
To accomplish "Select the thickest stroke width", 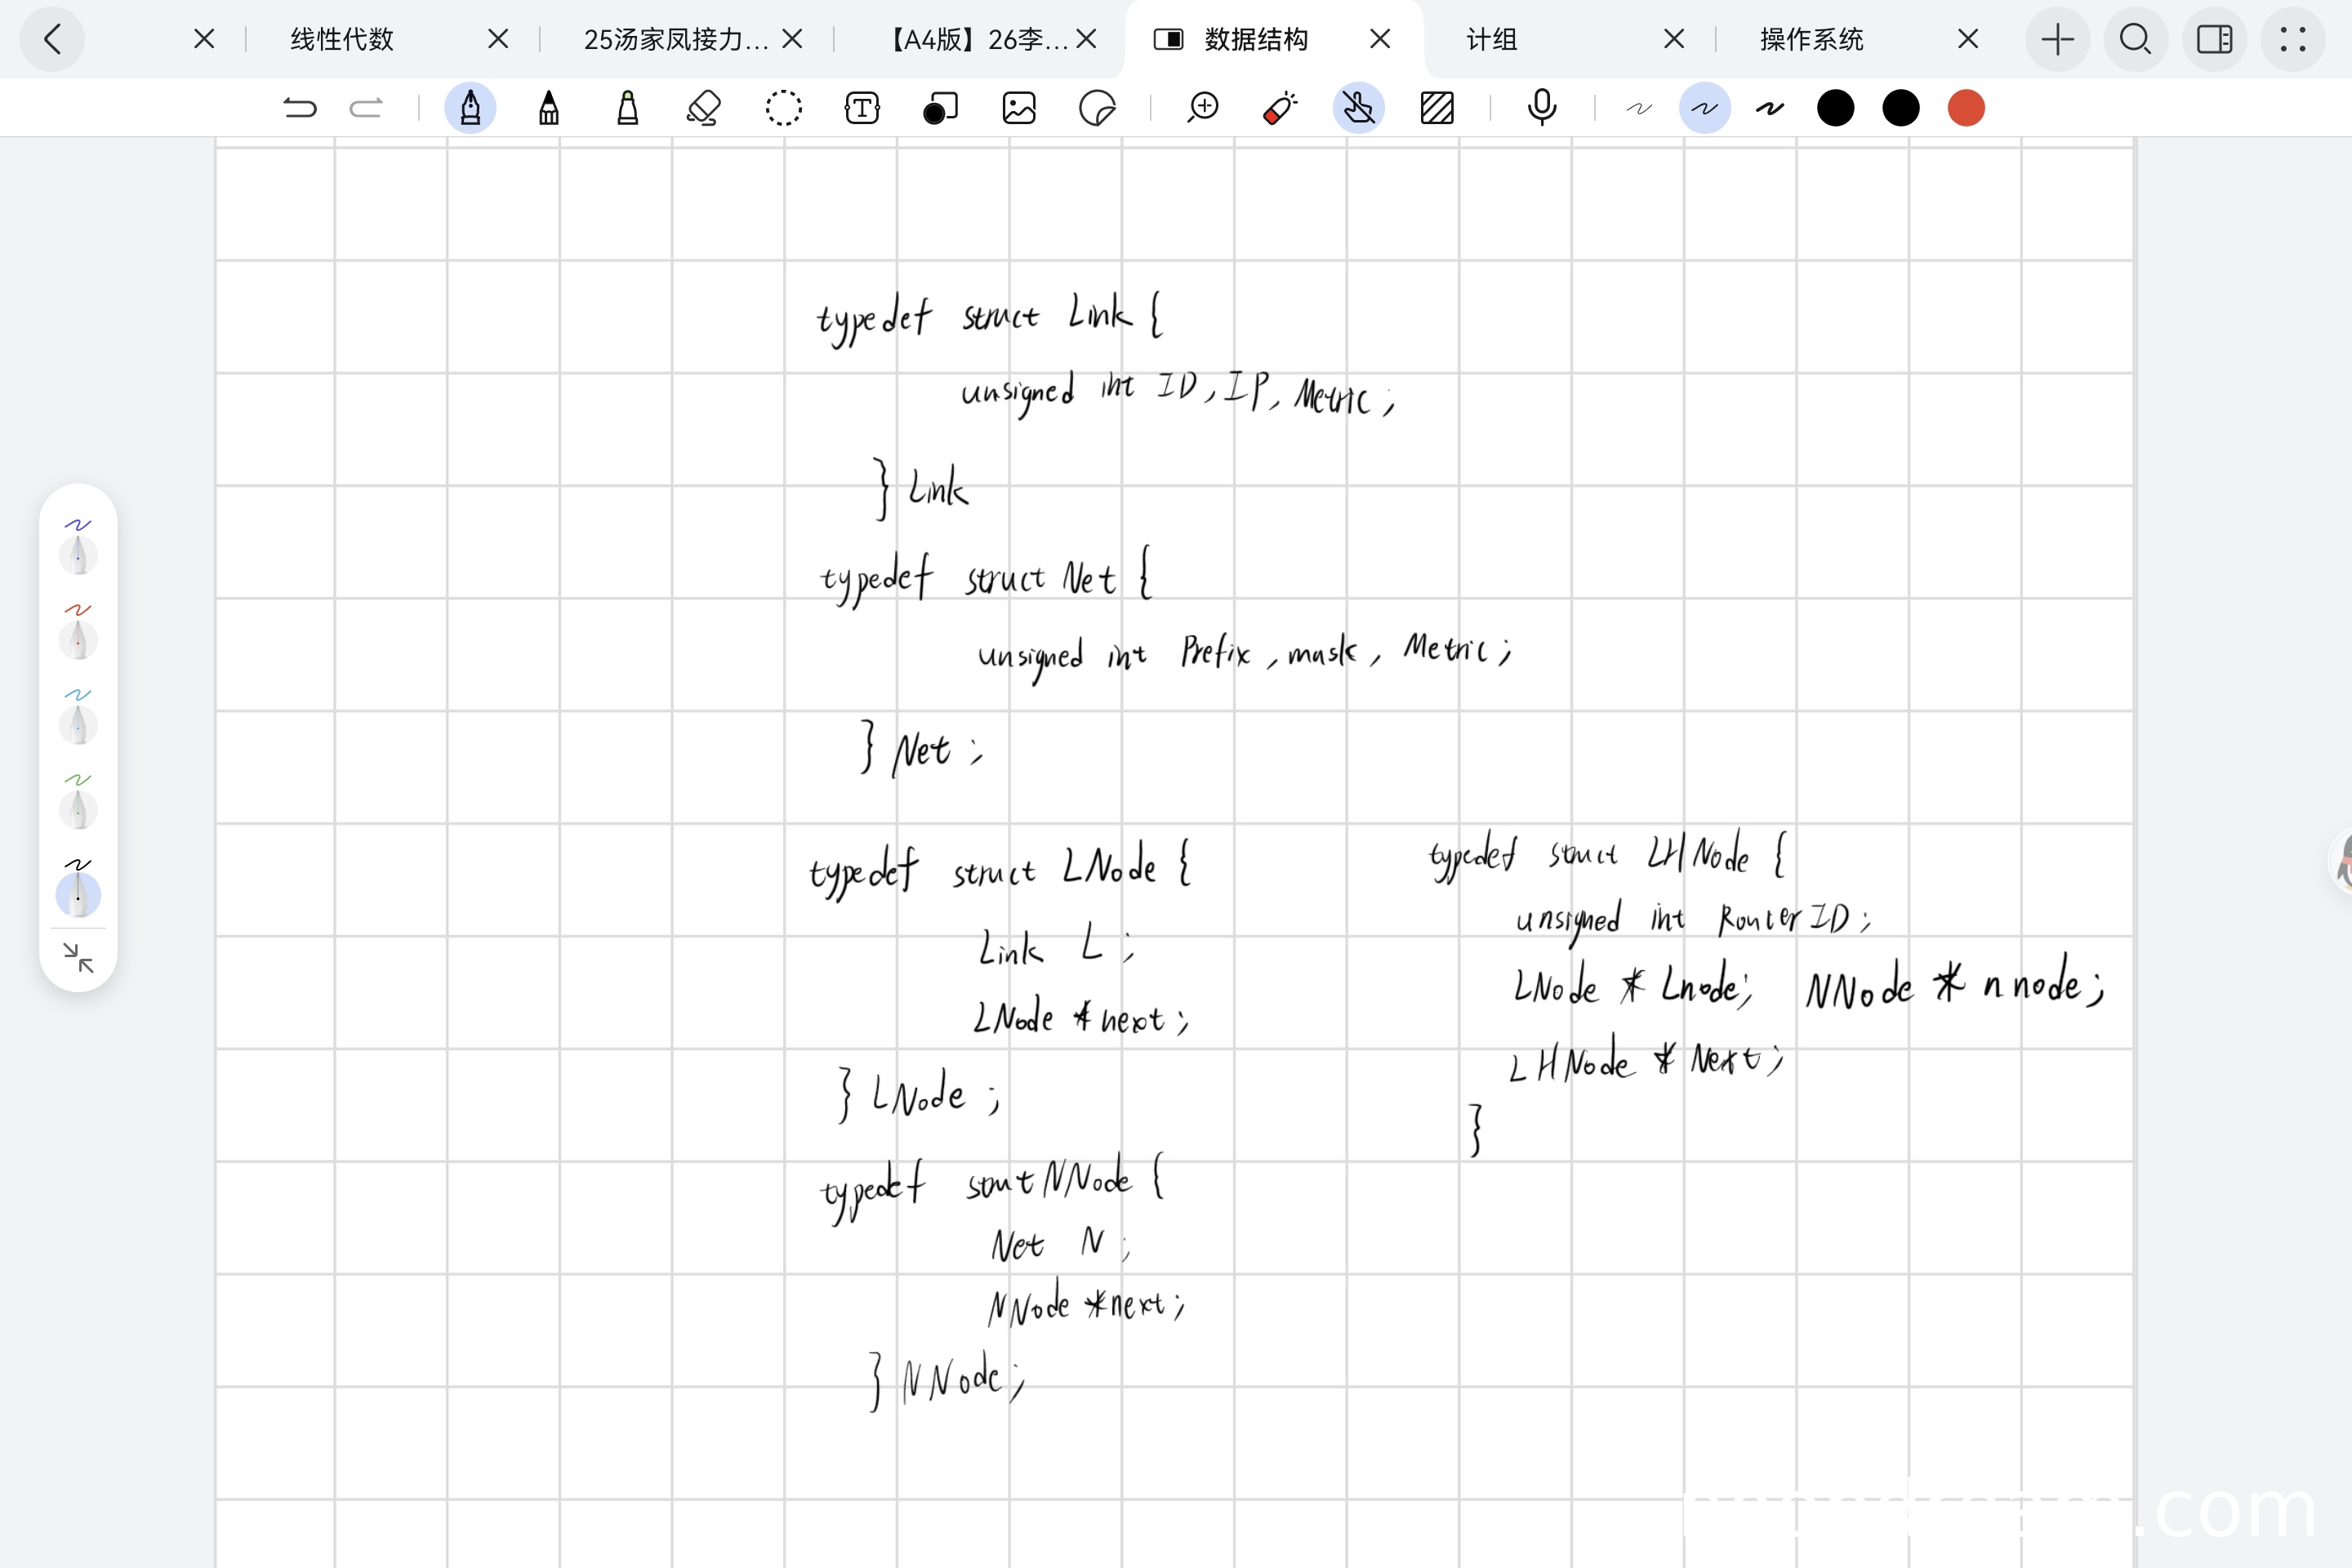I will click(1769, 108).
